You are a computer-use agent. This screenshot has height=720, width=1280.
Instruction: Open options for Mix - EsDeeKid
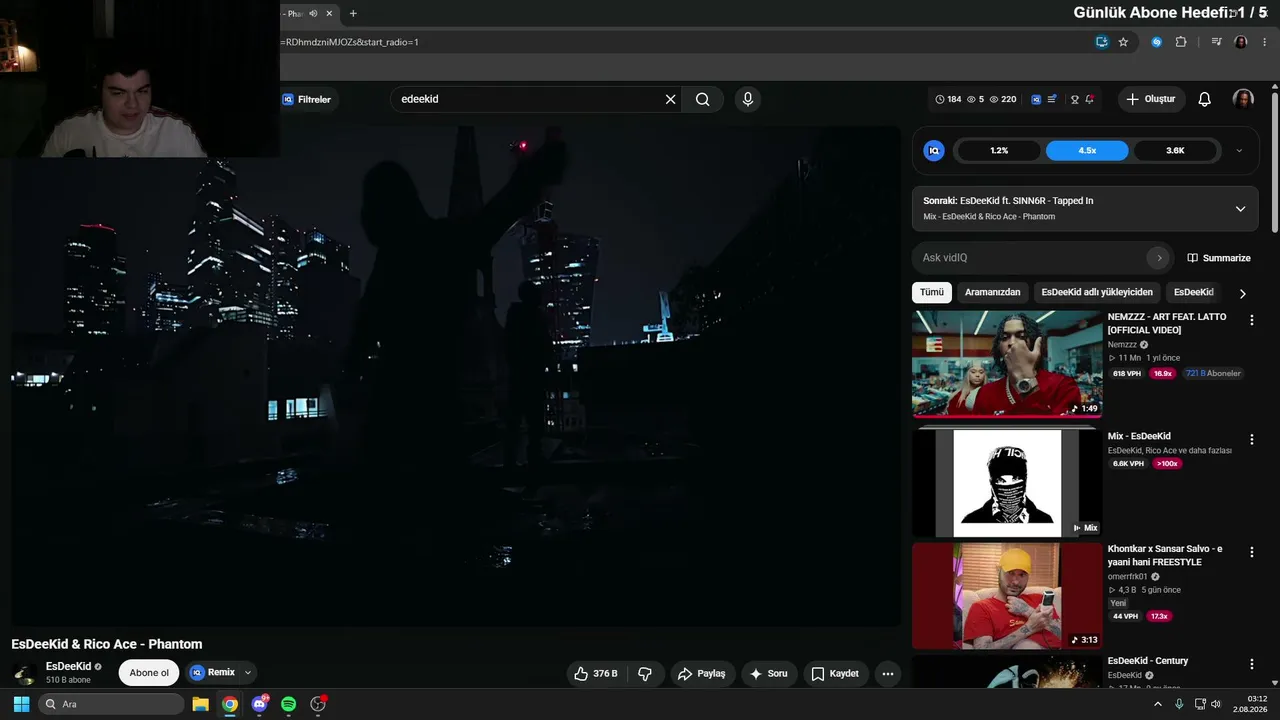click(x=1251, y=439)
